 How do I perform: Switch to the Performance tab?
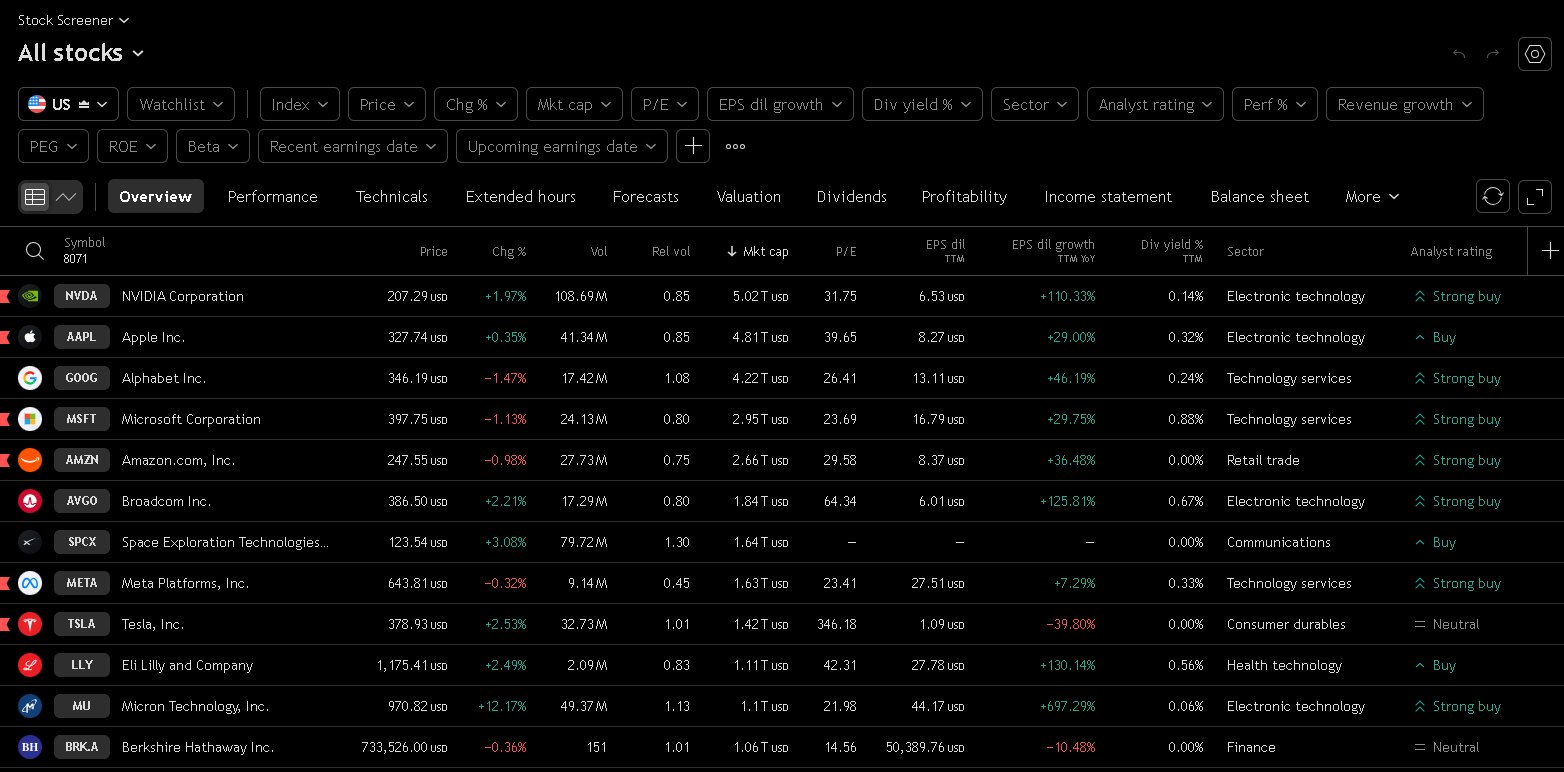(x=273, y=196)
